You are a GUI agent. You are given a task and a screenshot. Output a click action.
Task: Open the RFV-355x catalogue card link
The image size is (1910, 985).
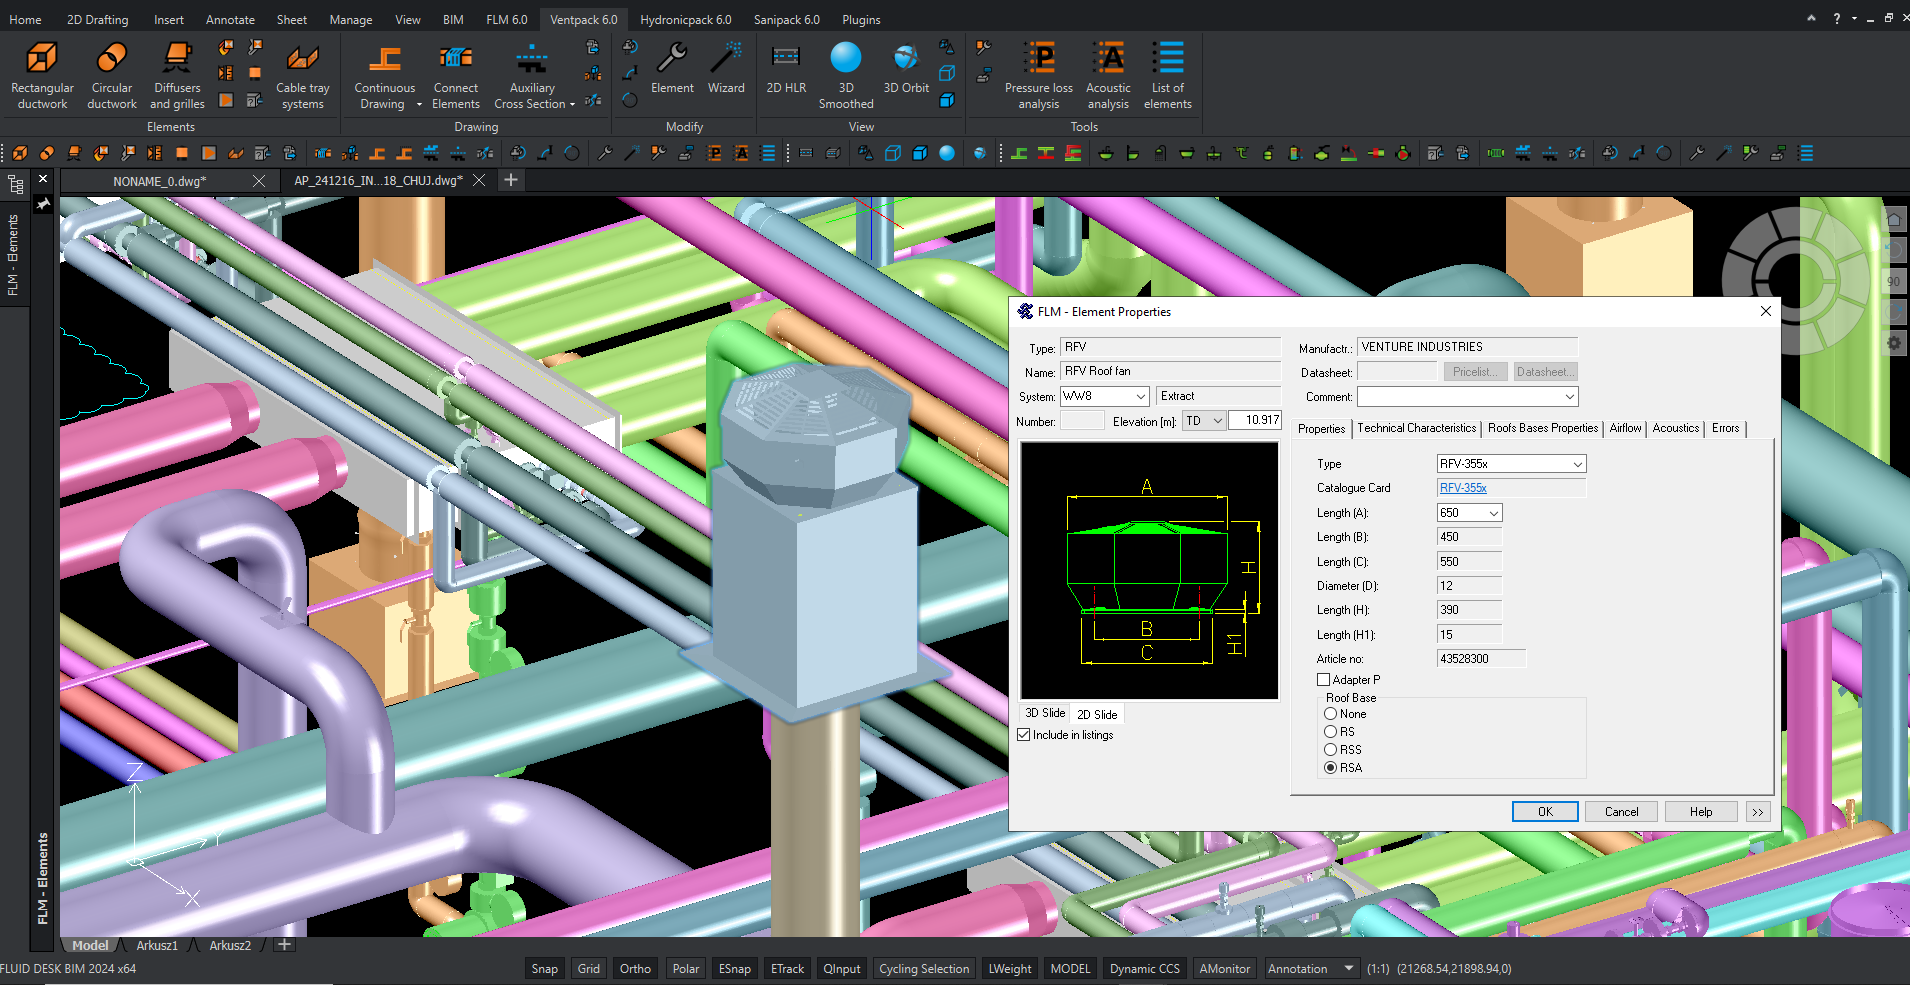click(1463, 488)
